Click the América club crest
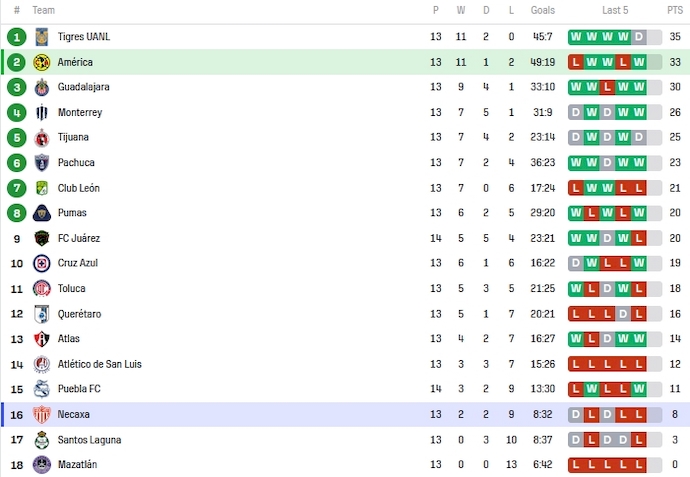Image resolution: width=690 pixels, height=477 pixels. point(42,62)
